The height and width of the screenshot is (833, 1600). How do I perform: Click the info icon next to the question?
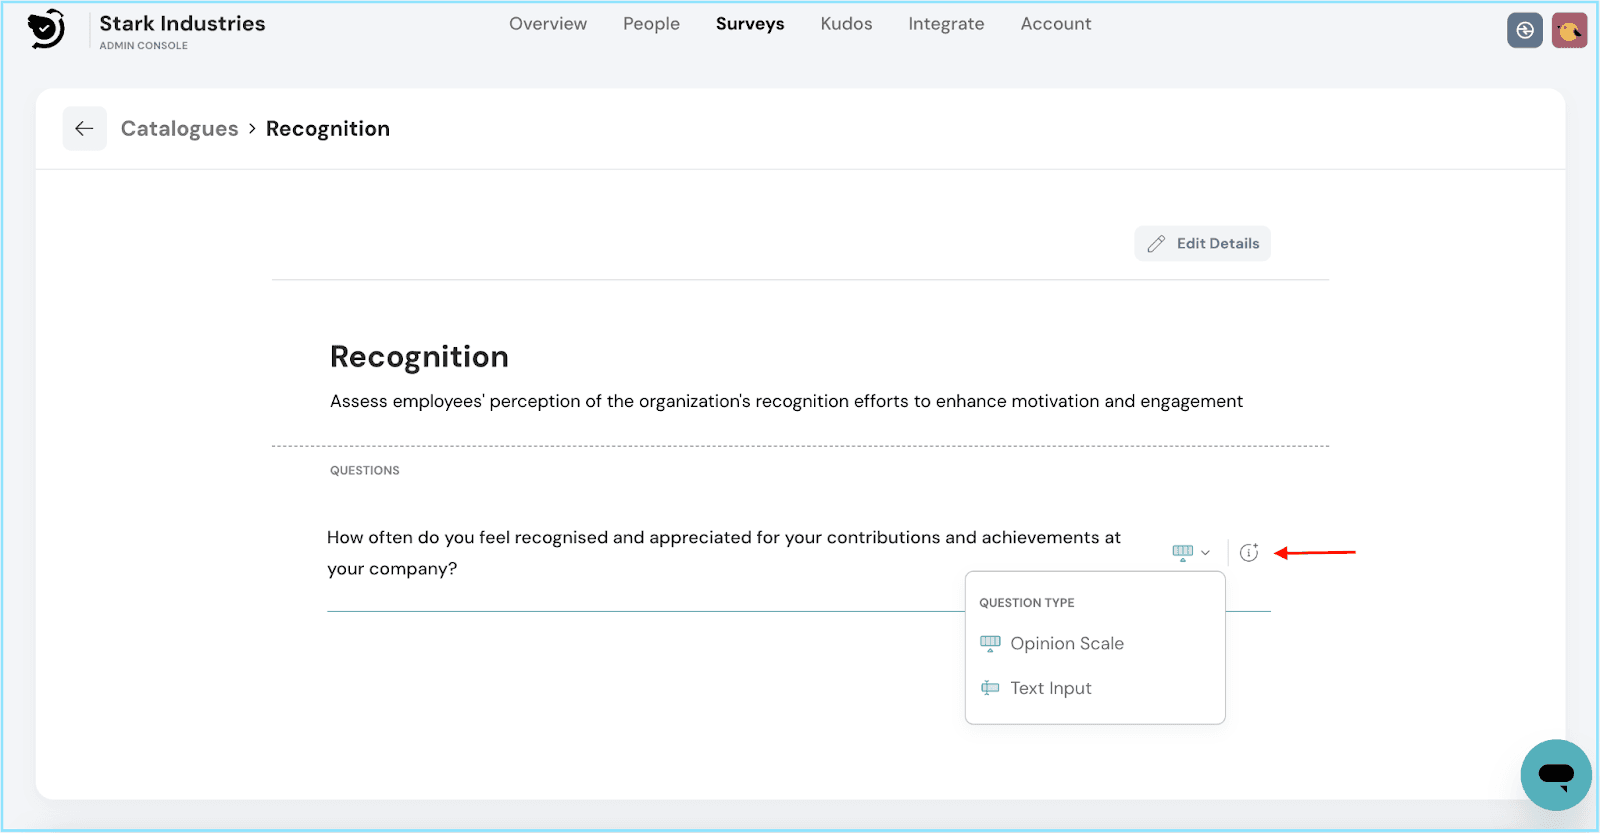point(1249,552)
